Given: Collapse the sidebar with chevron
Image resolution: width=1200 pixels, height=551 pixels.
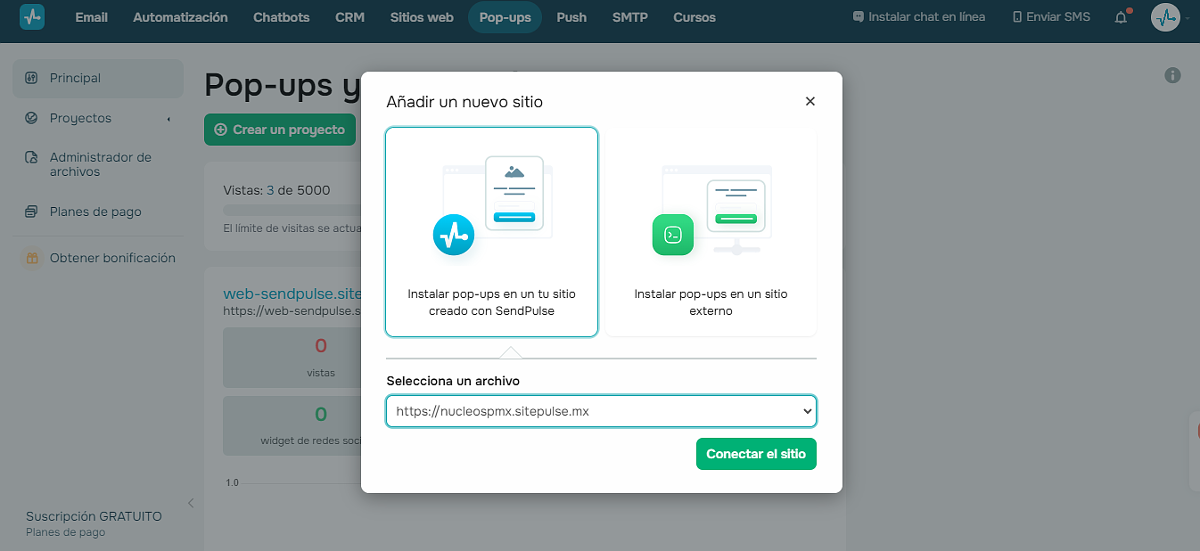Looking at the screenshot, I should point(191,503).
